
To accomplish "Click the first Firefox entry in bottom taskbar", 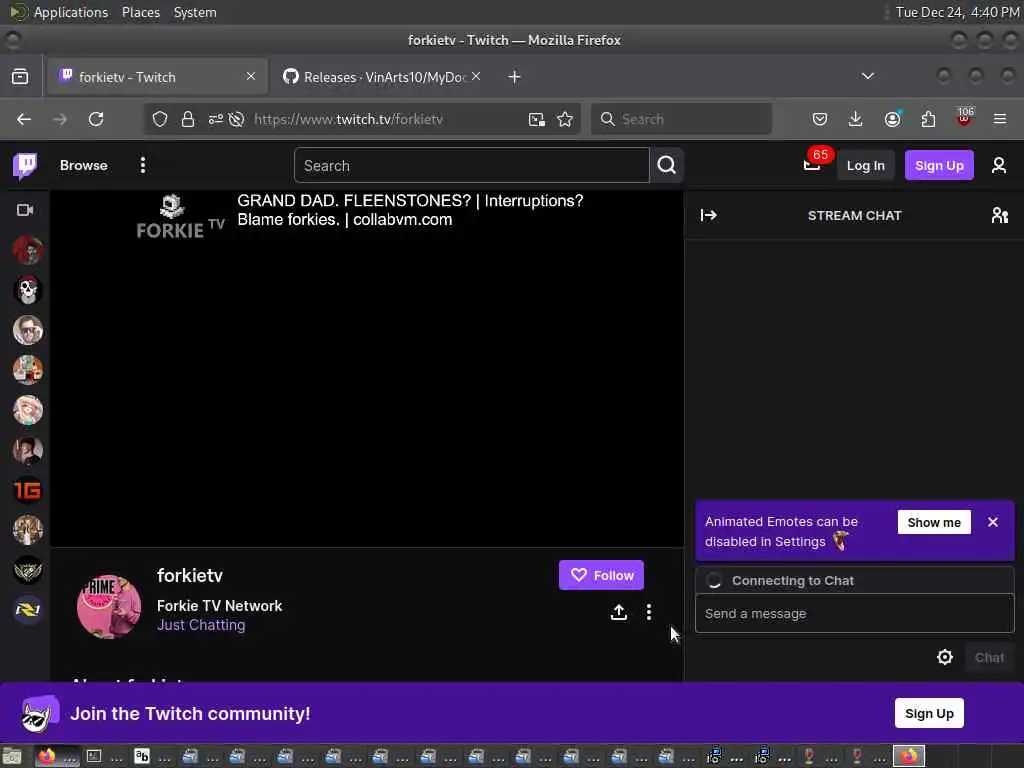I will [57, 756].
